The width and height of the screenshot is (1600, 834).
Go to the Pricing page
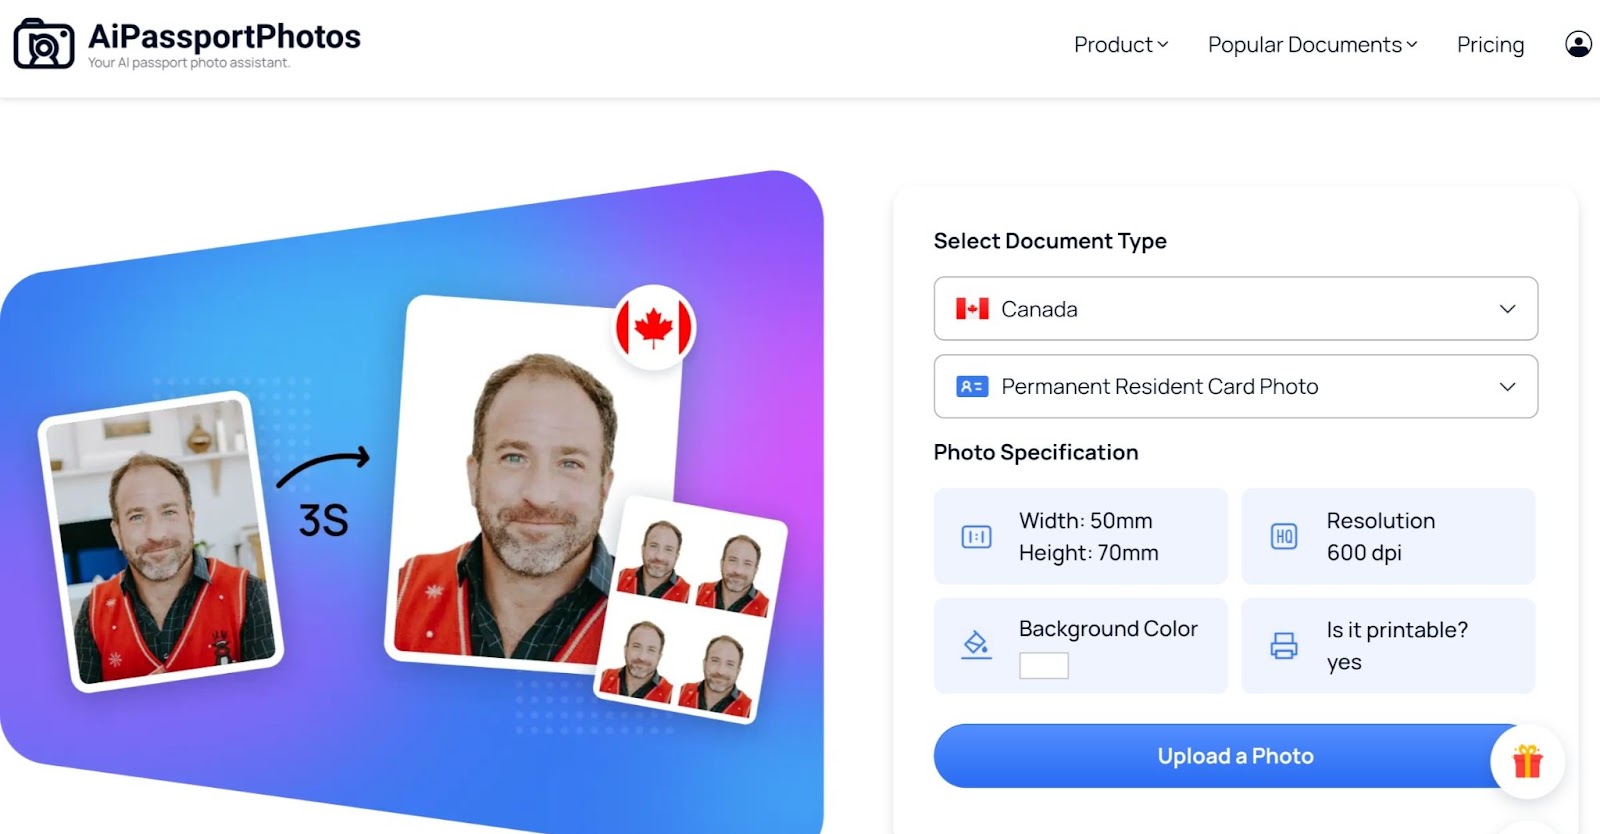1490,45
